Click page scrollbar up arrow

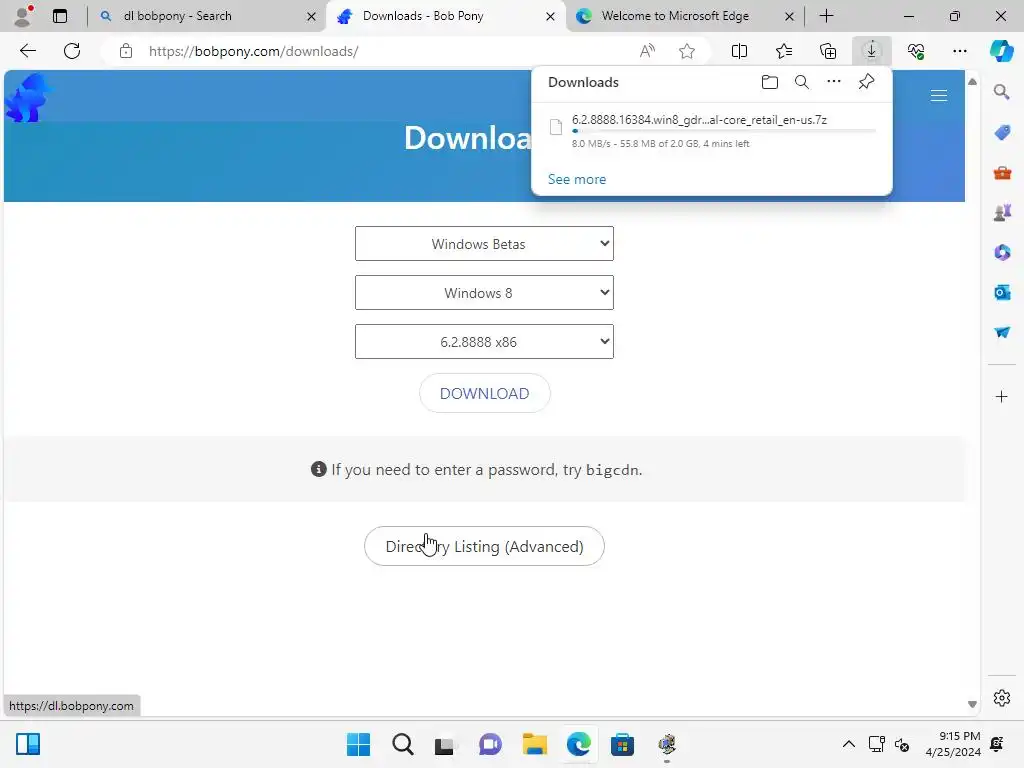click(x=972, y=82)
